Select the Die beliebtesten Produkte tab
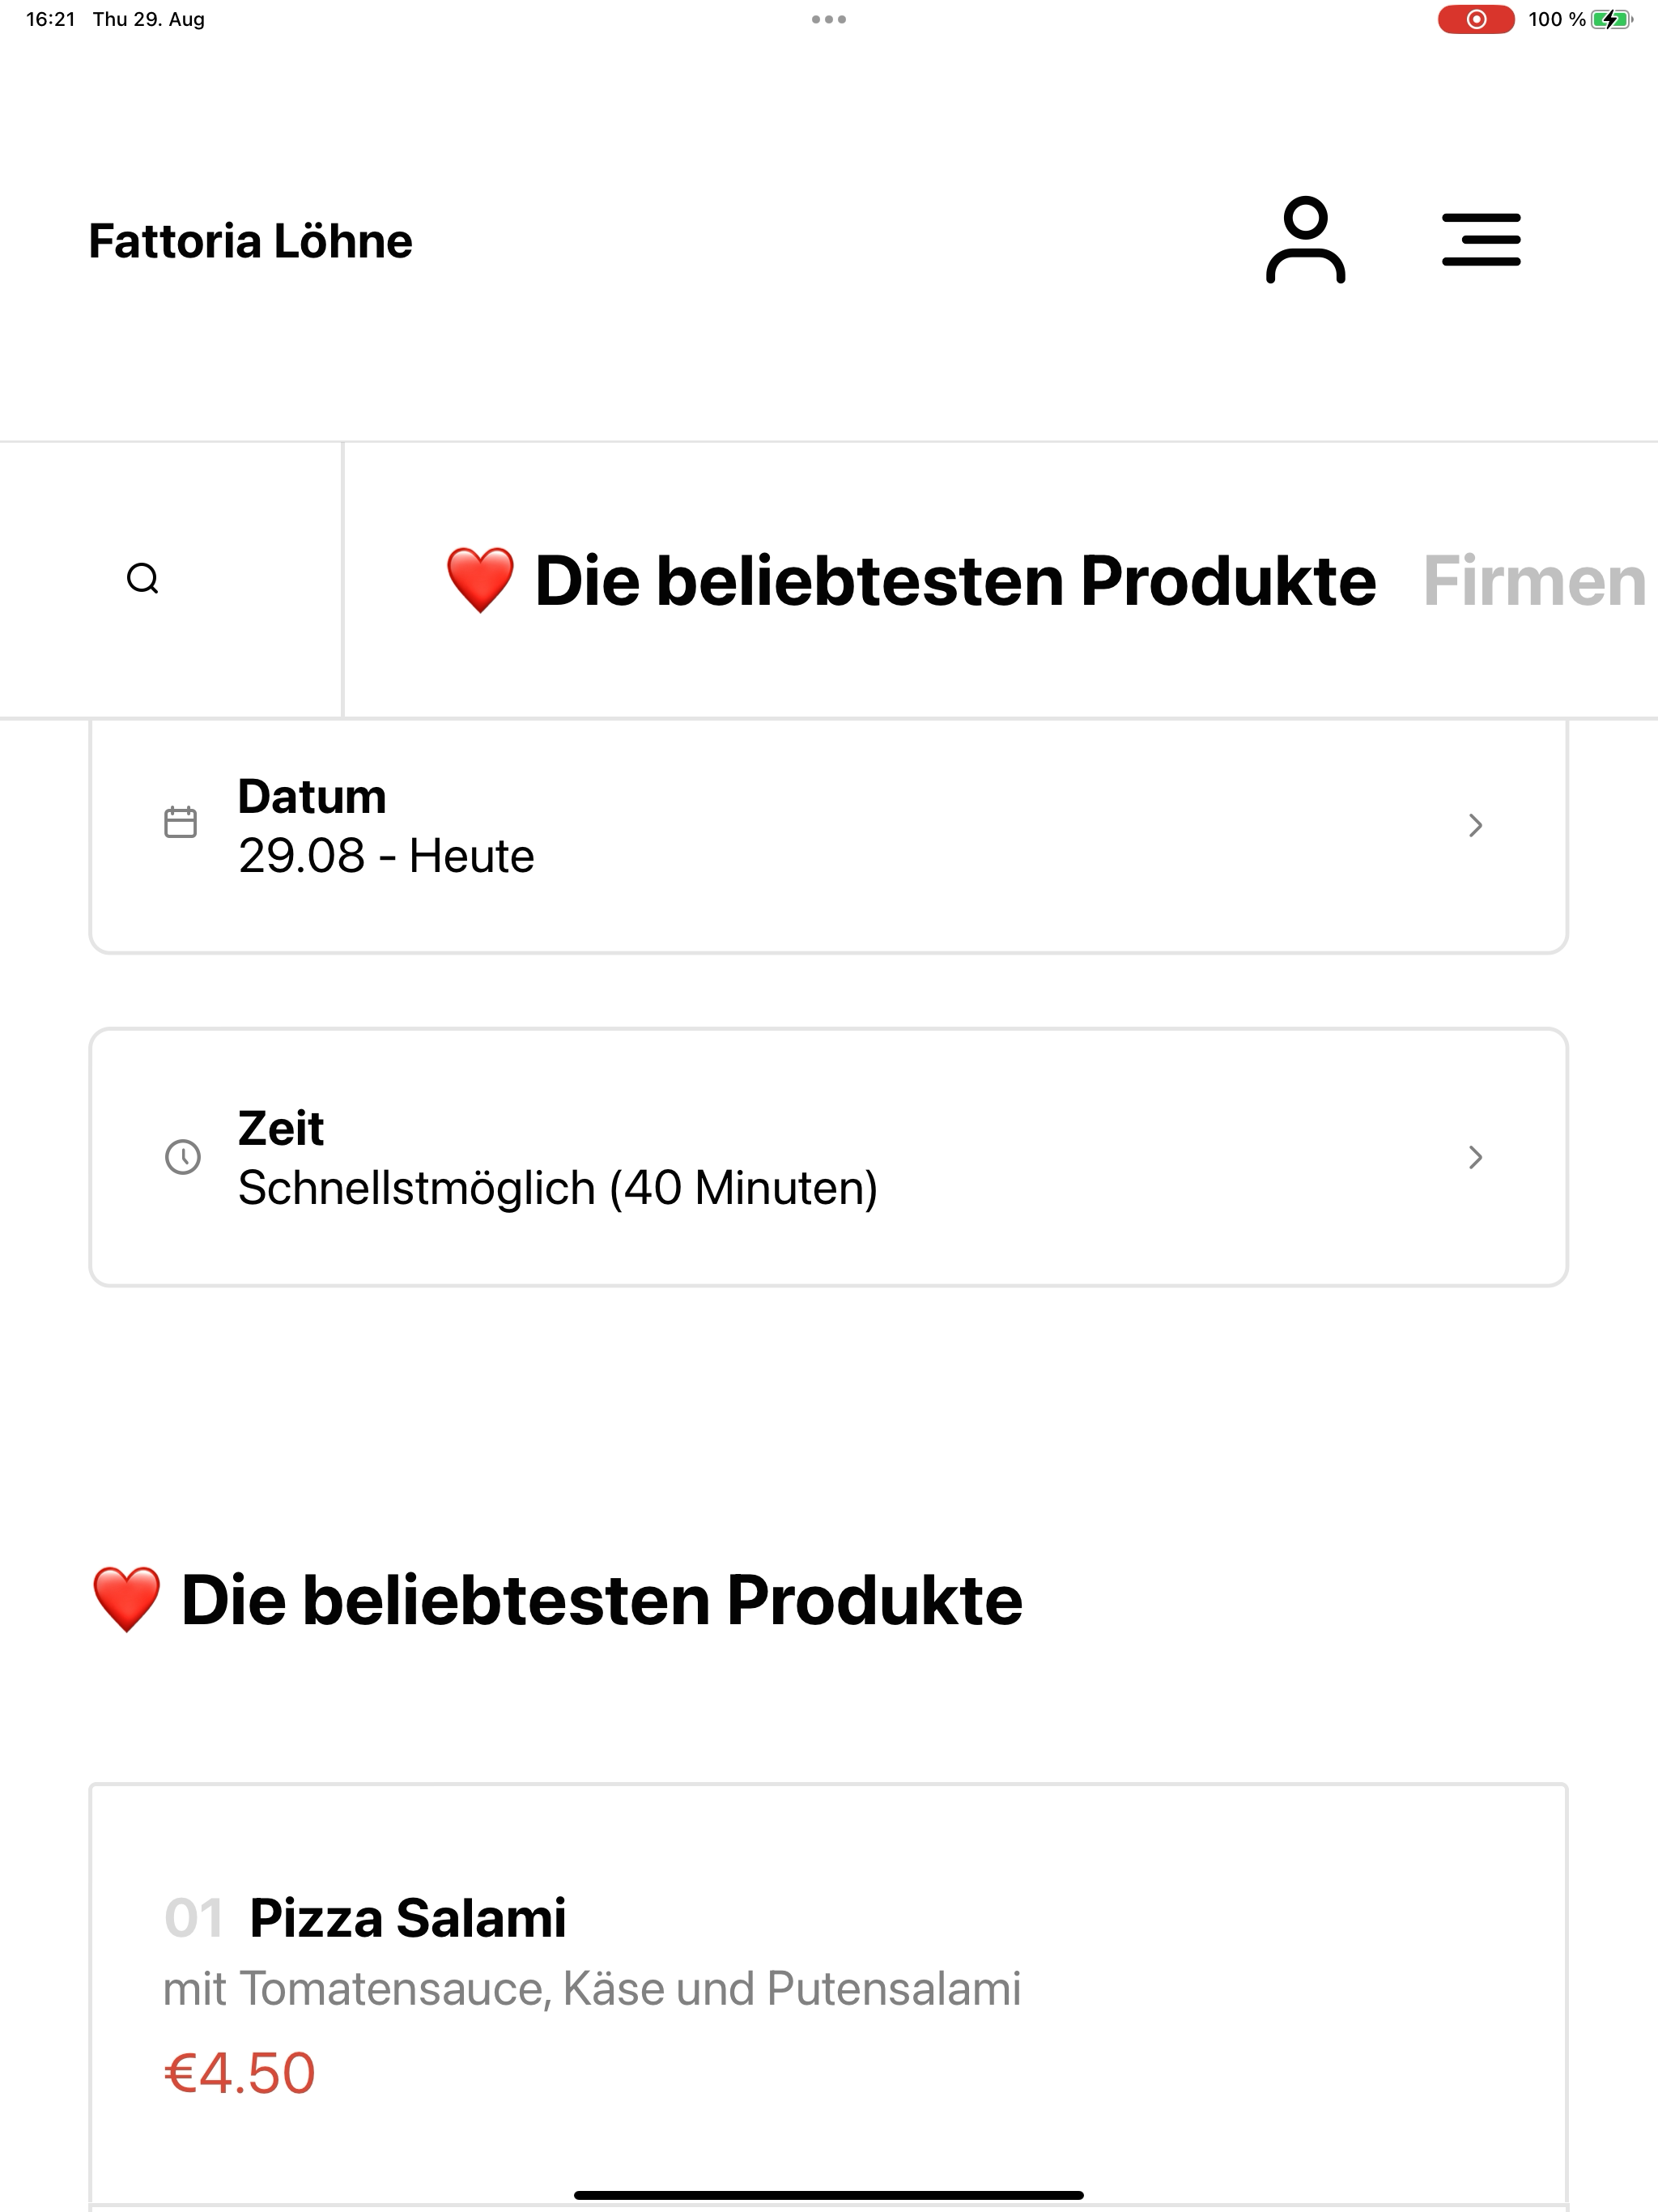Image resolution: width=1658 pixels, height=2212 pixels. (x=910, y=580)
